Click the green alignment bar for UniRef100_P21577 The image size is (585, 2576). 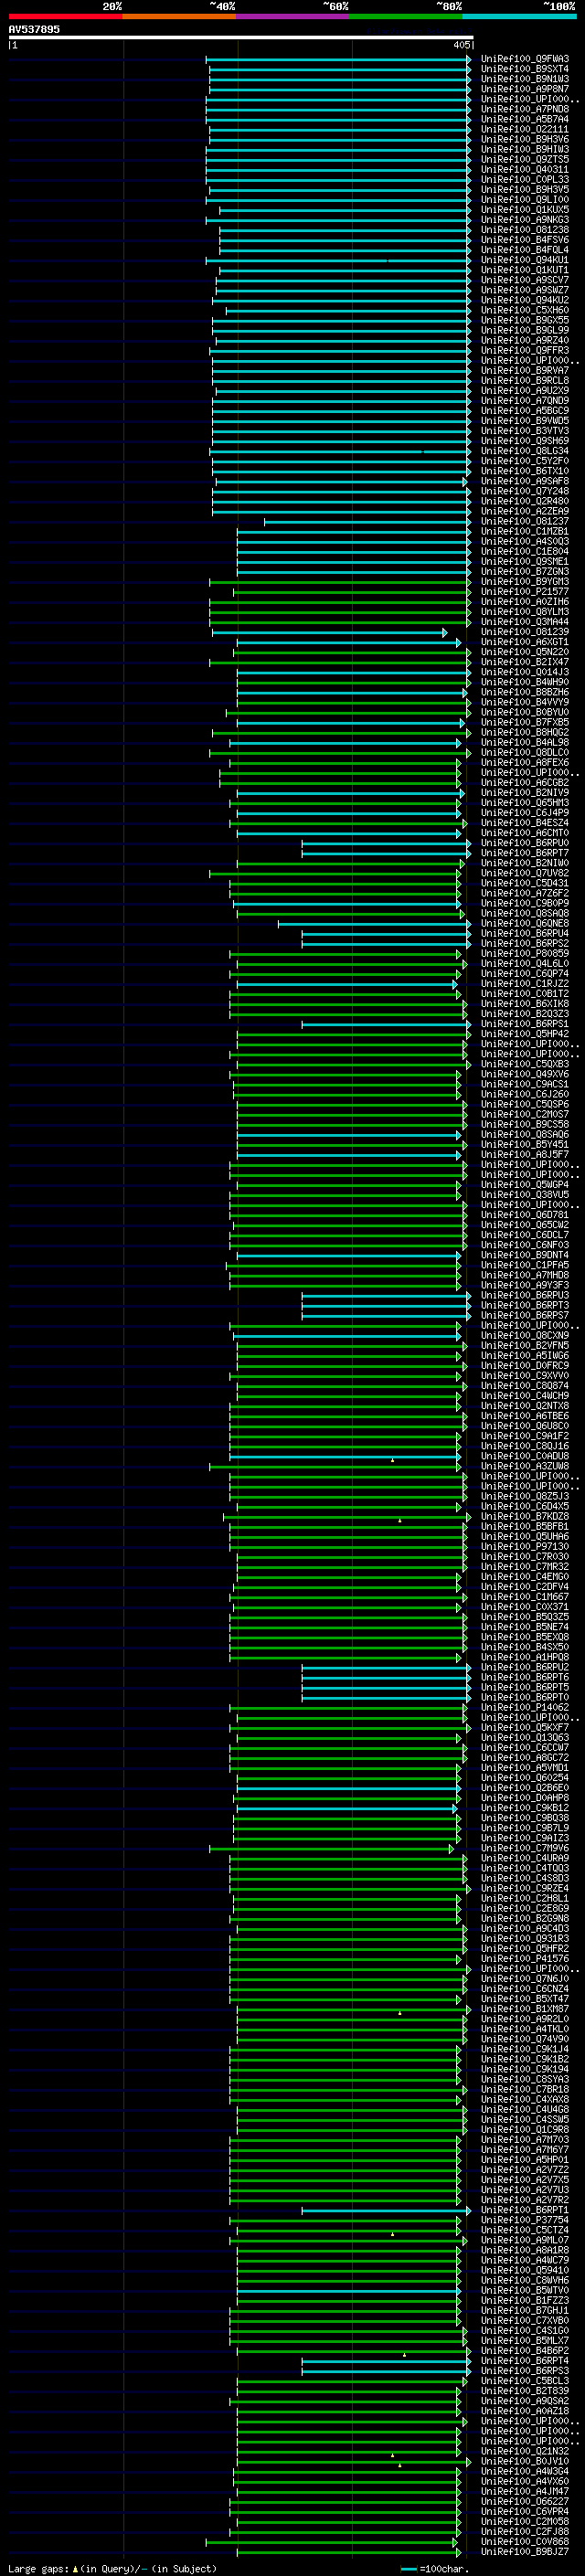352,591
